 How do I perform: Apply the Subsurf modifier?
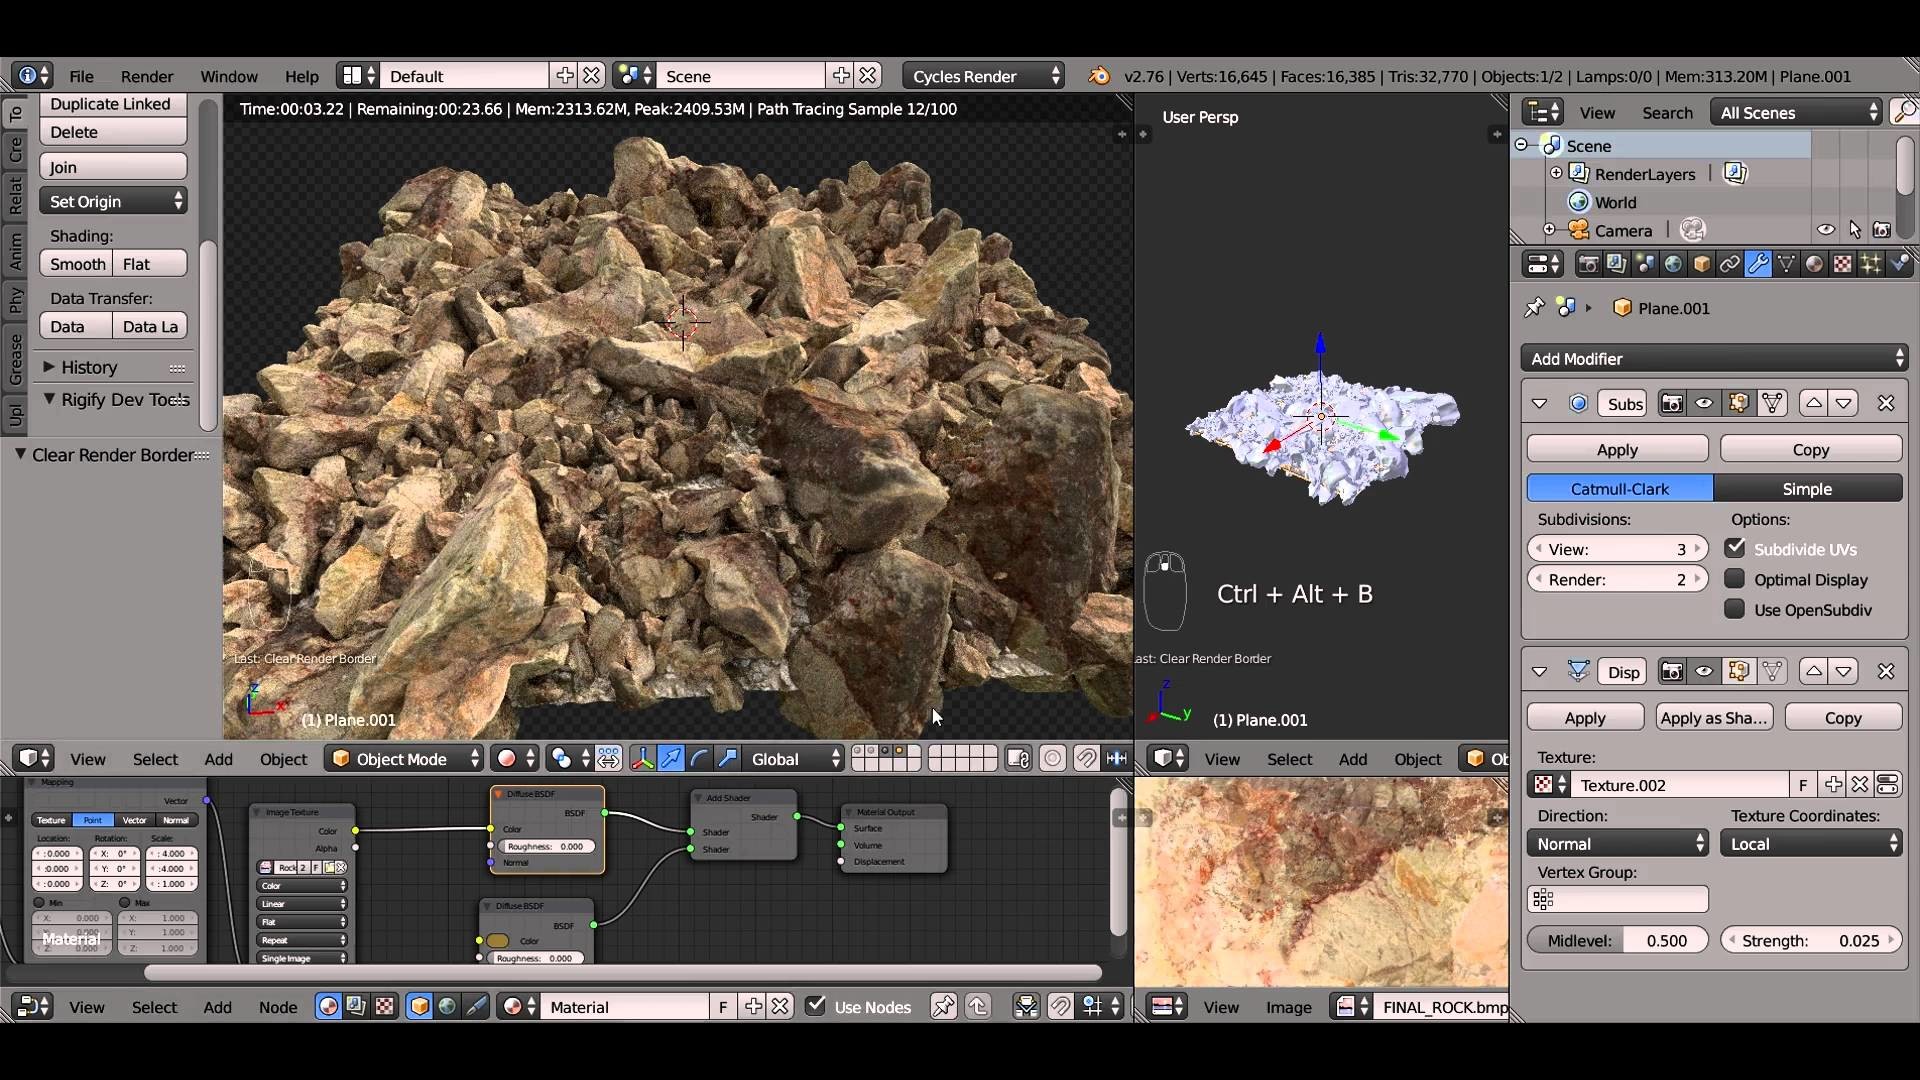[1616, 449]
